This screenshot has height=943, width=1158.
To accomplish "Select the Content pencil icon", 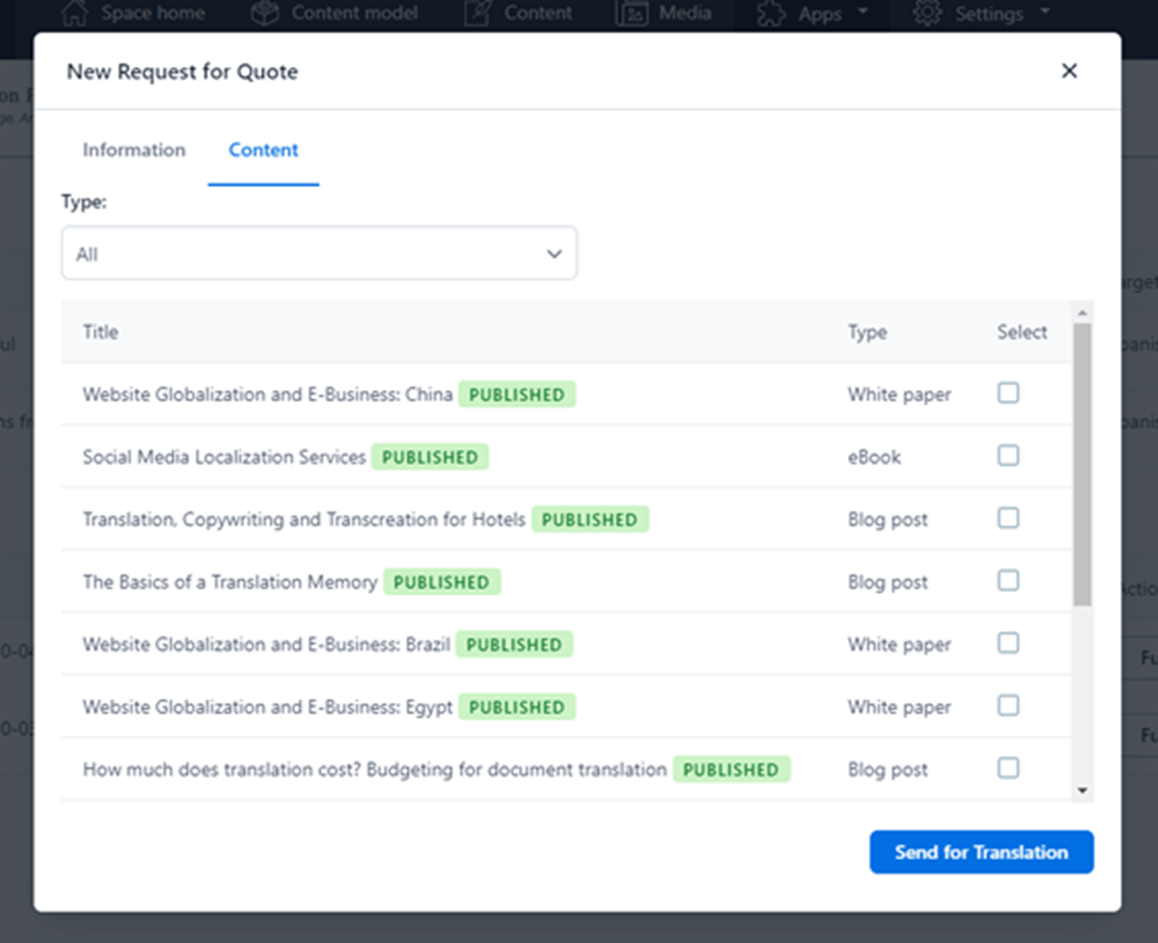I will [475, 13].
